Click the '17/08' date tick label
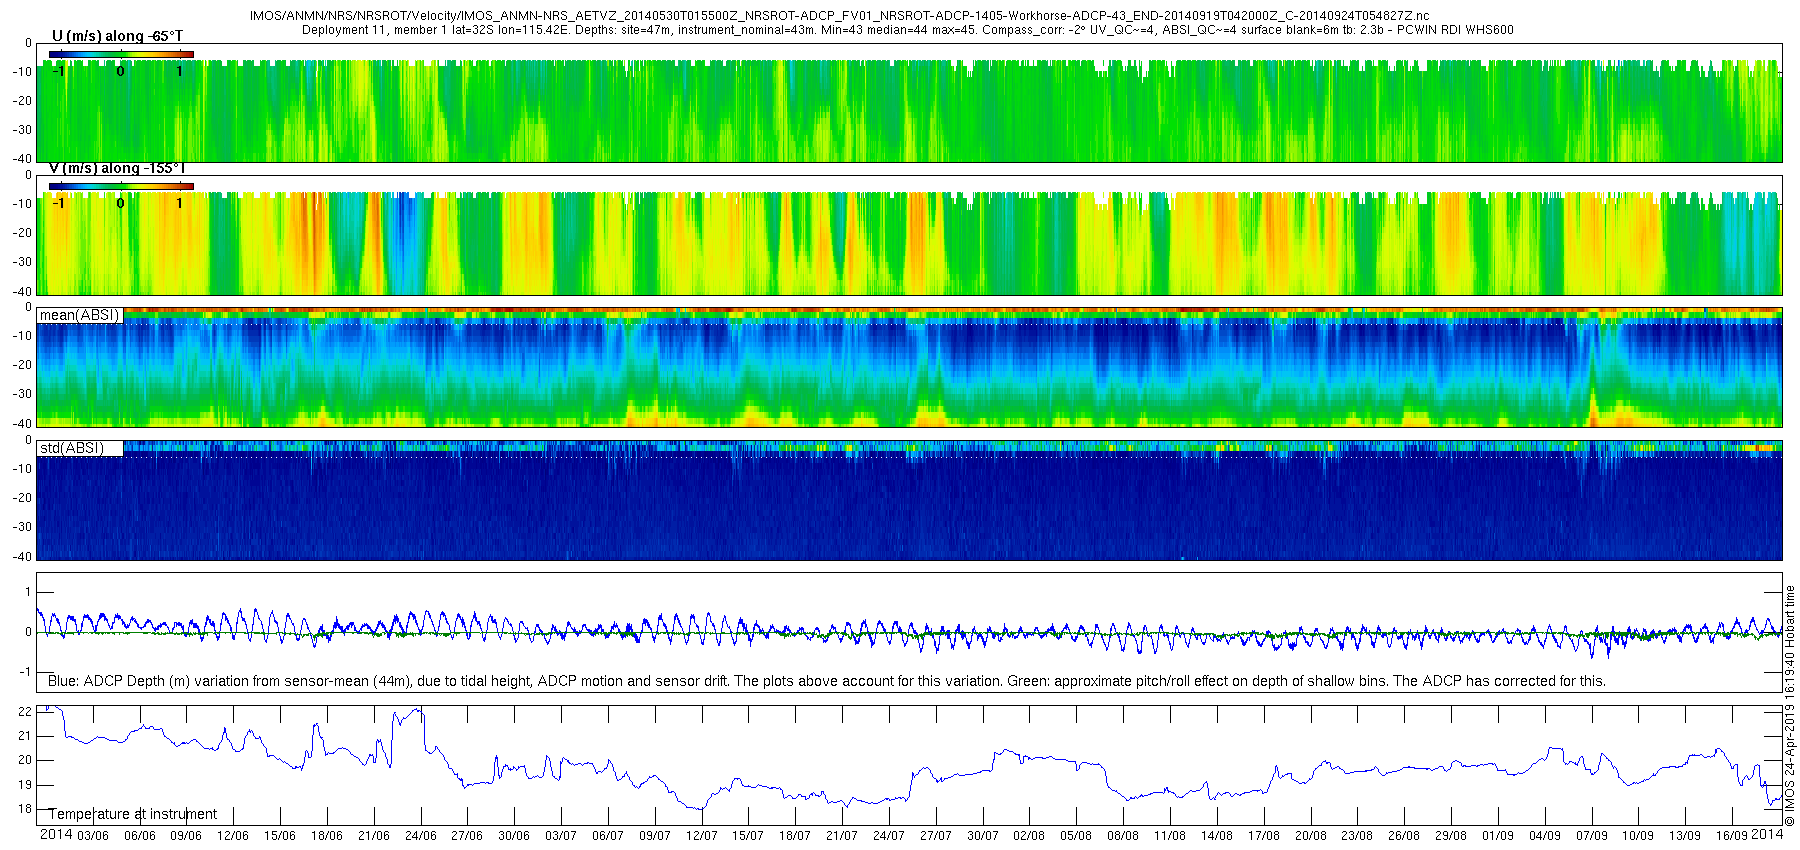Screen dimensions: 1800x850 tap(1264, 836)
